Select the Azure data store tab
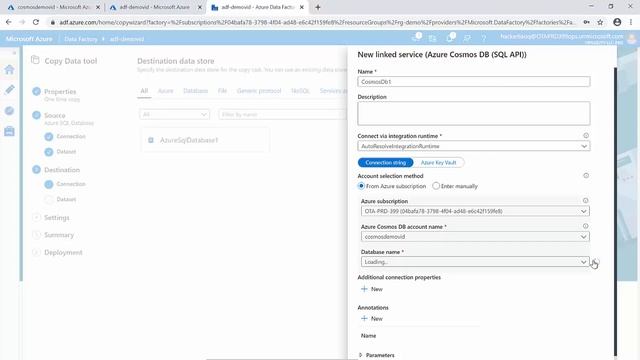The height and width of the screenshot is (360, 640). [x=165, y=91]
